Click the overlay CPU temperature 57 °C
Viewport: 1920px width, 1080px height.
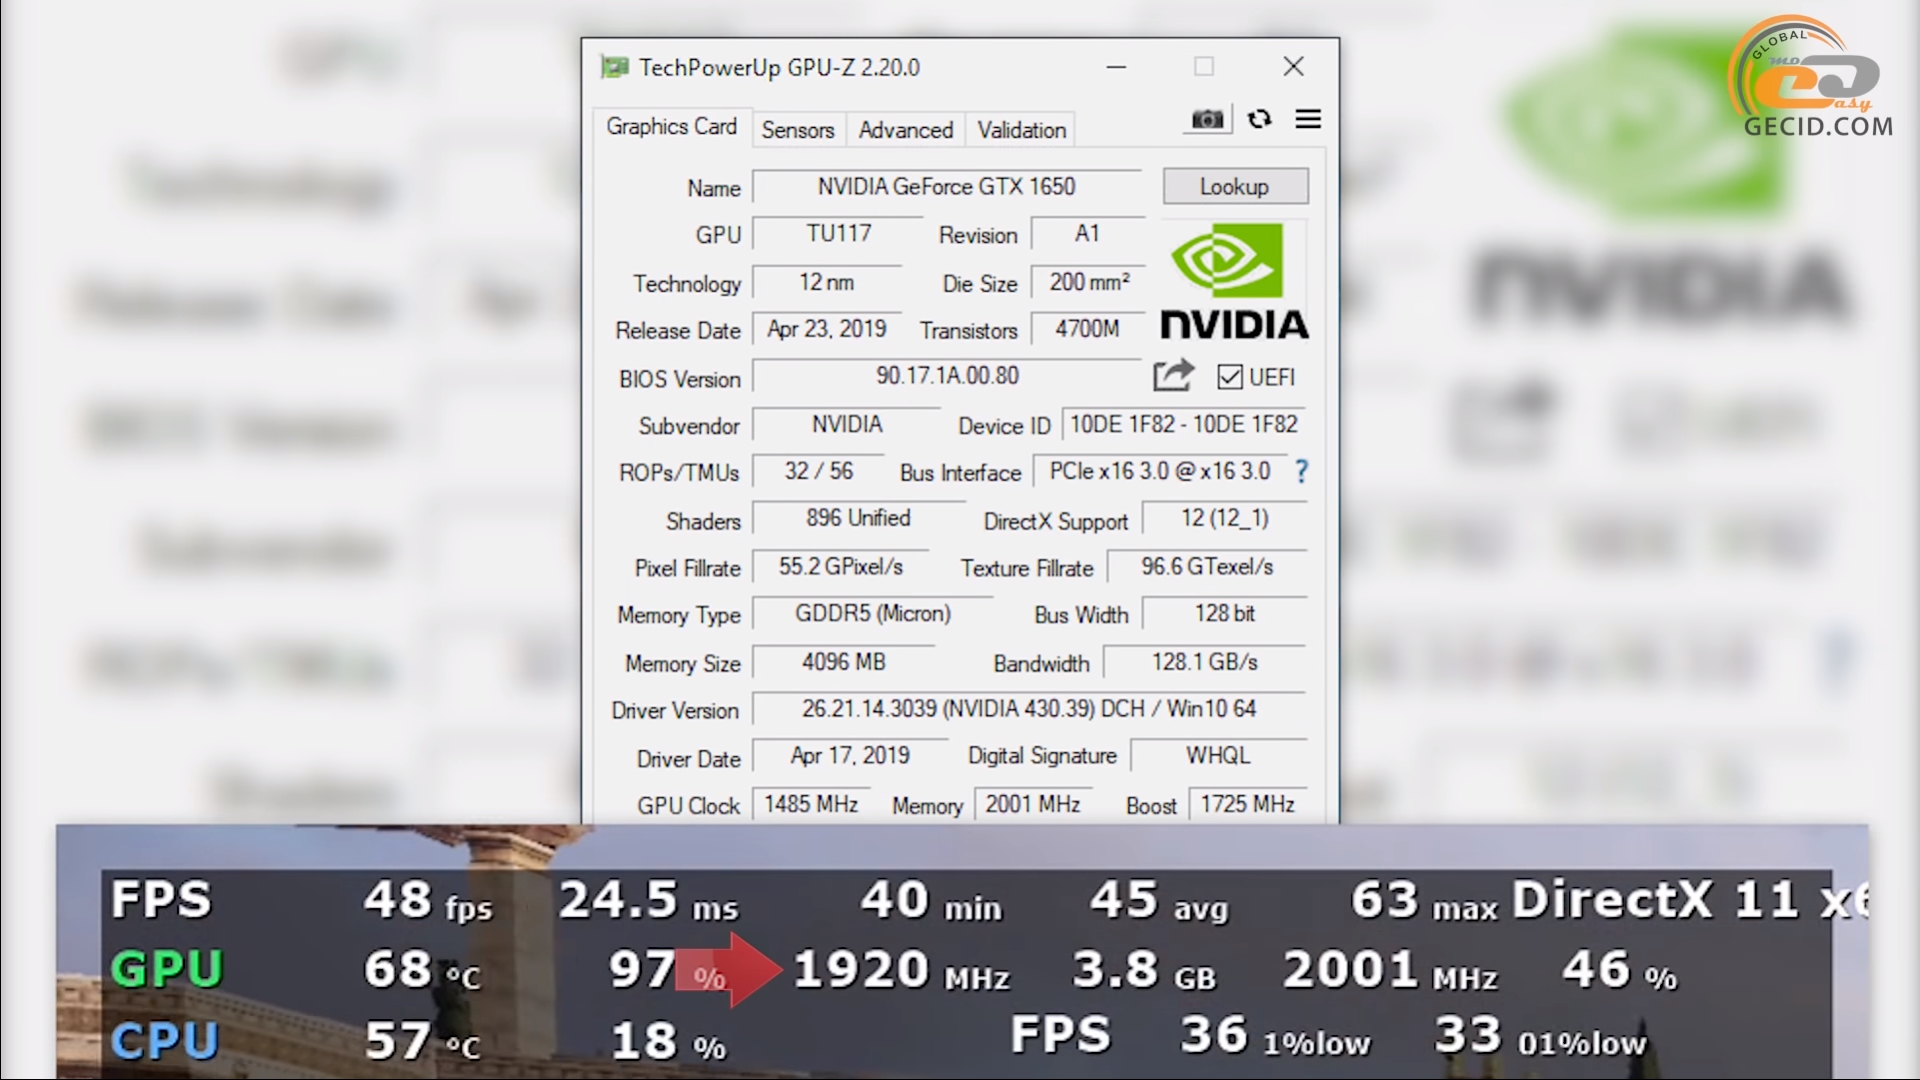pyautogui.click(x=423, y=1041)
